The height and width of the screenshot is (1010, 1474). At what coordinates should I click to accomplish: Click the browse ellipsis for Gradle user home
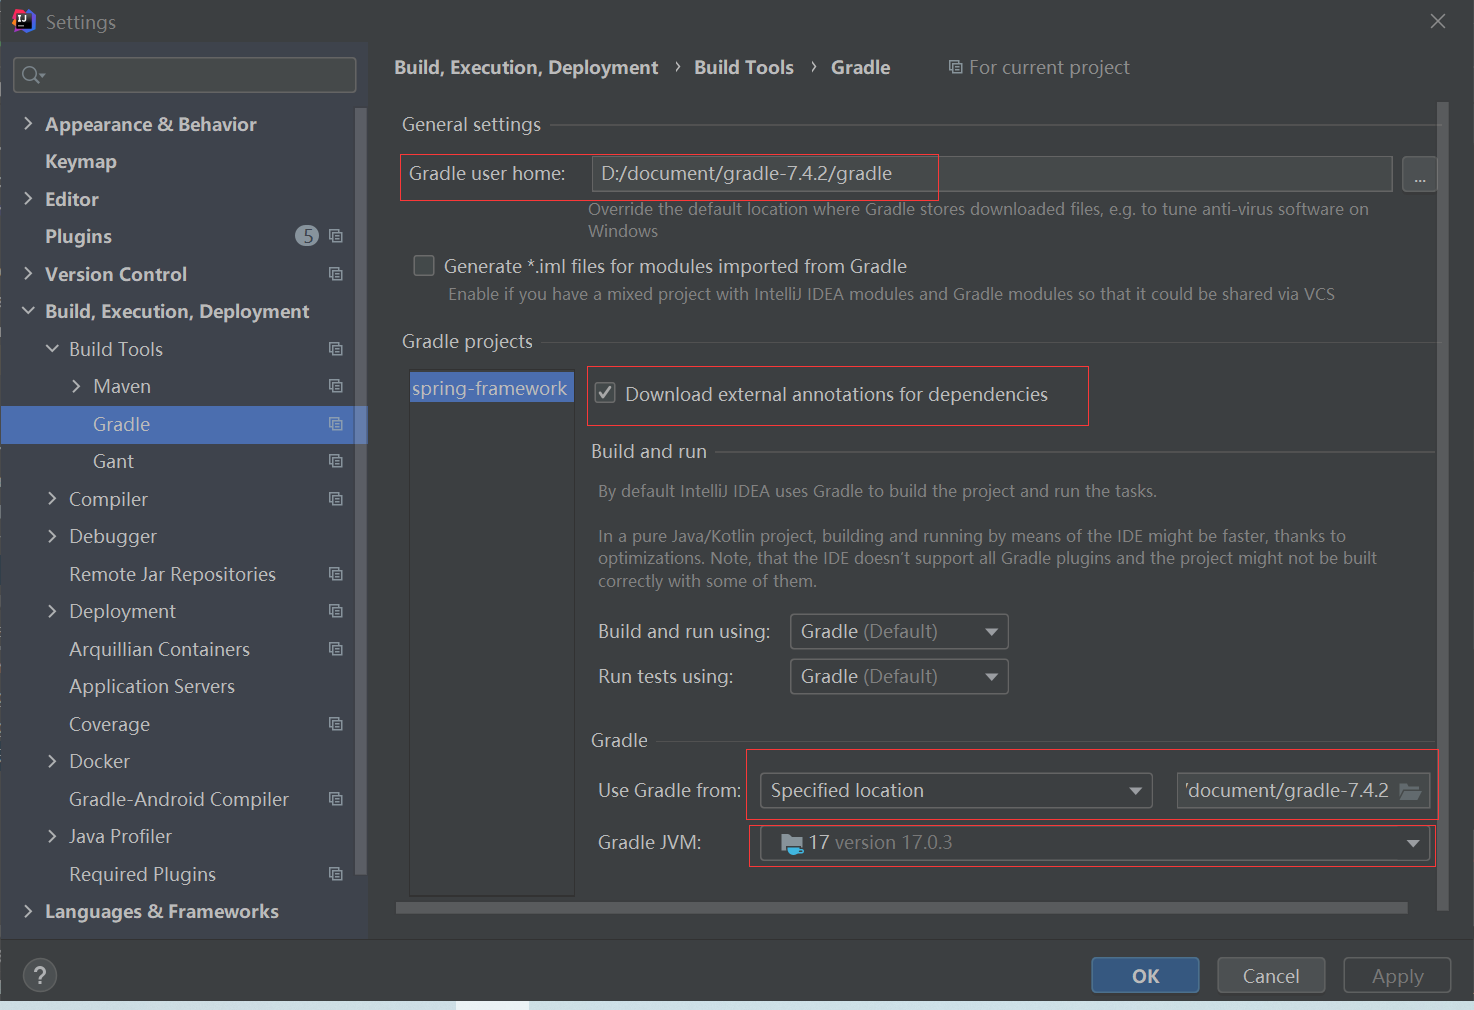(x=1419, y=175)
